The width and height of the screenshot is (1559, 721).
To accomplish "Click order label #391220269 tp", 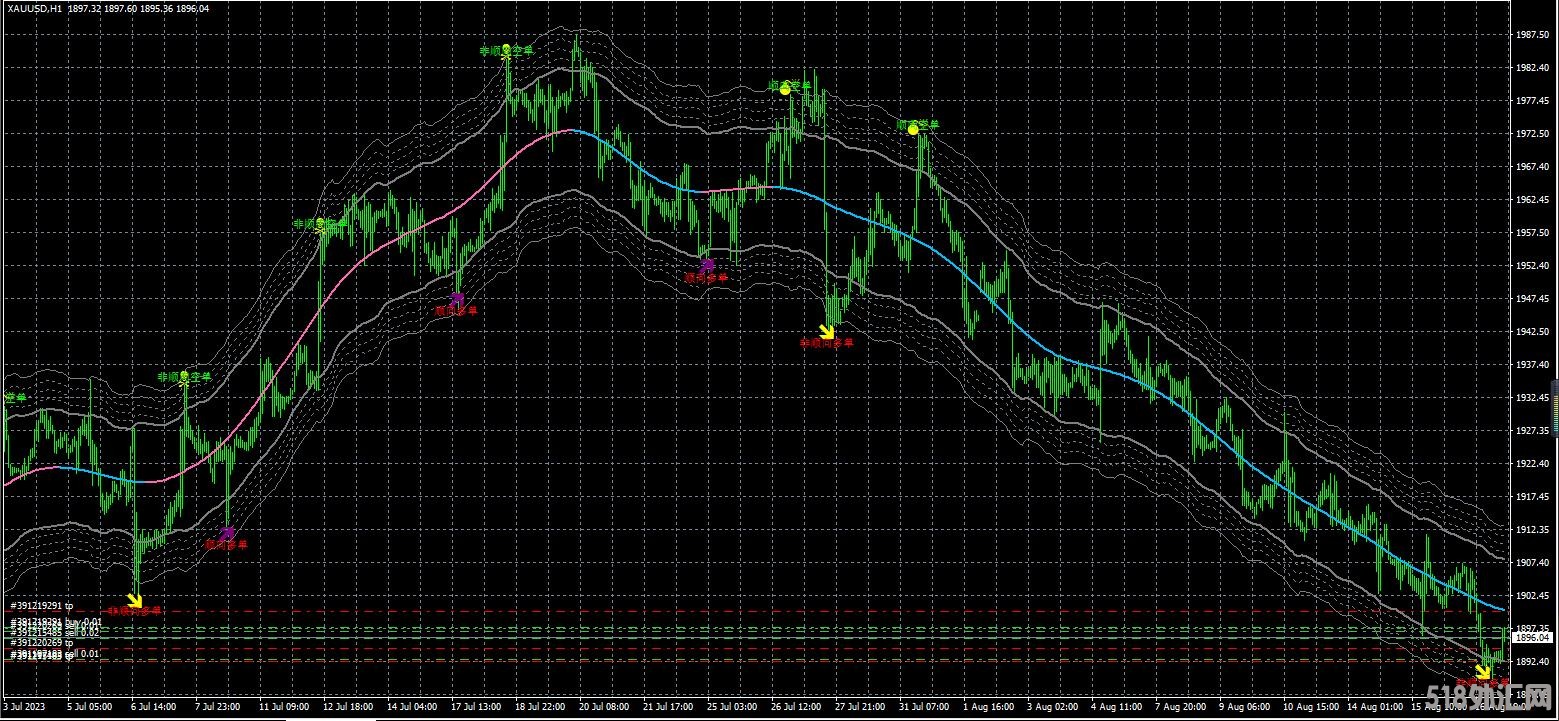I will 42,643.
